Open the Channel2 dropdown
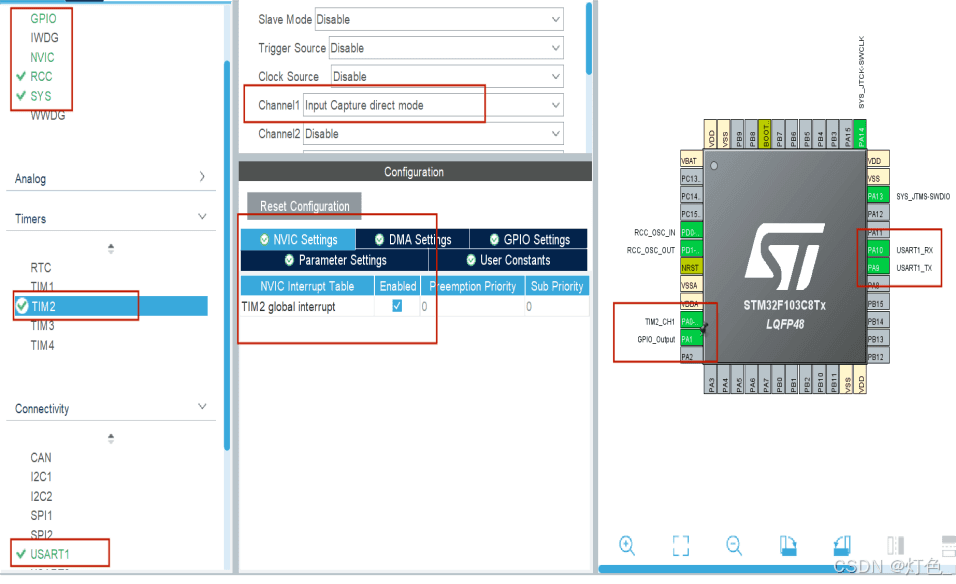 point(433,134)
